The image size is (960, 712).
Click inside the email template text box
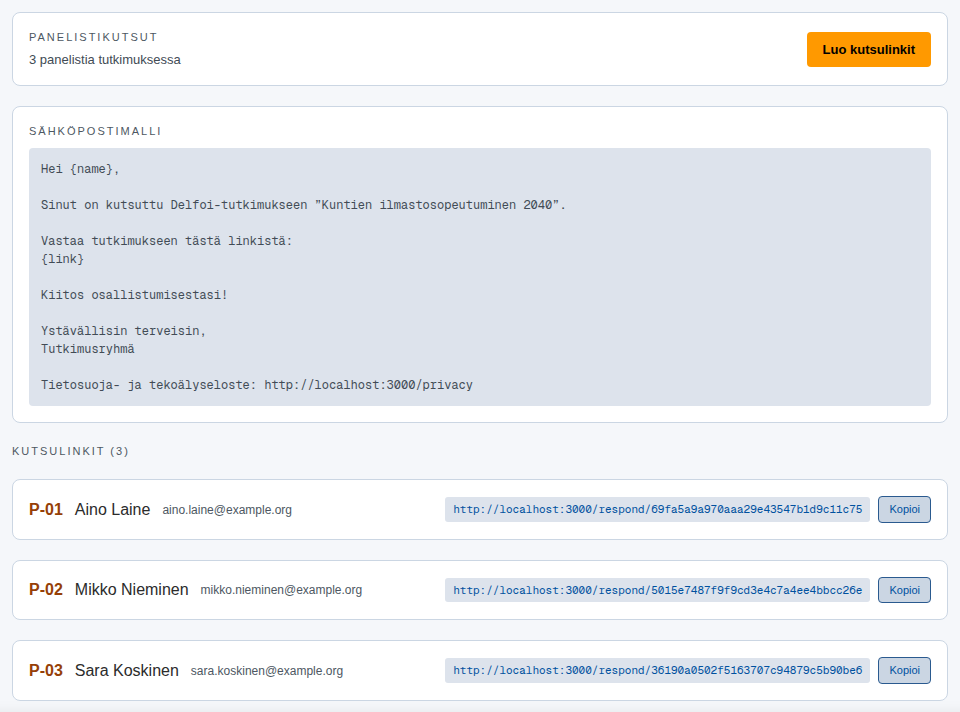pyautogui.click(x=479, y=277)
